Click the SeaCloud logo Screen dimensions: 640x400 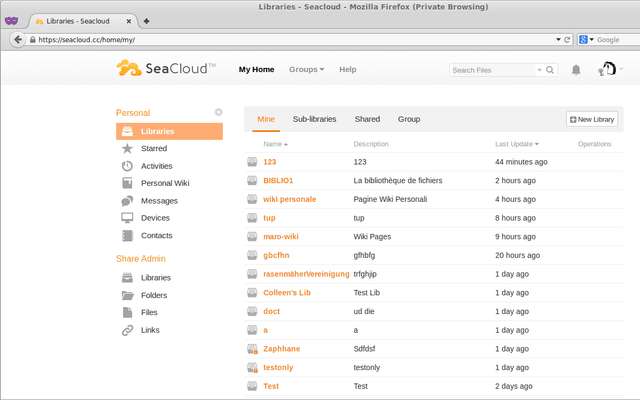point(166,68)
